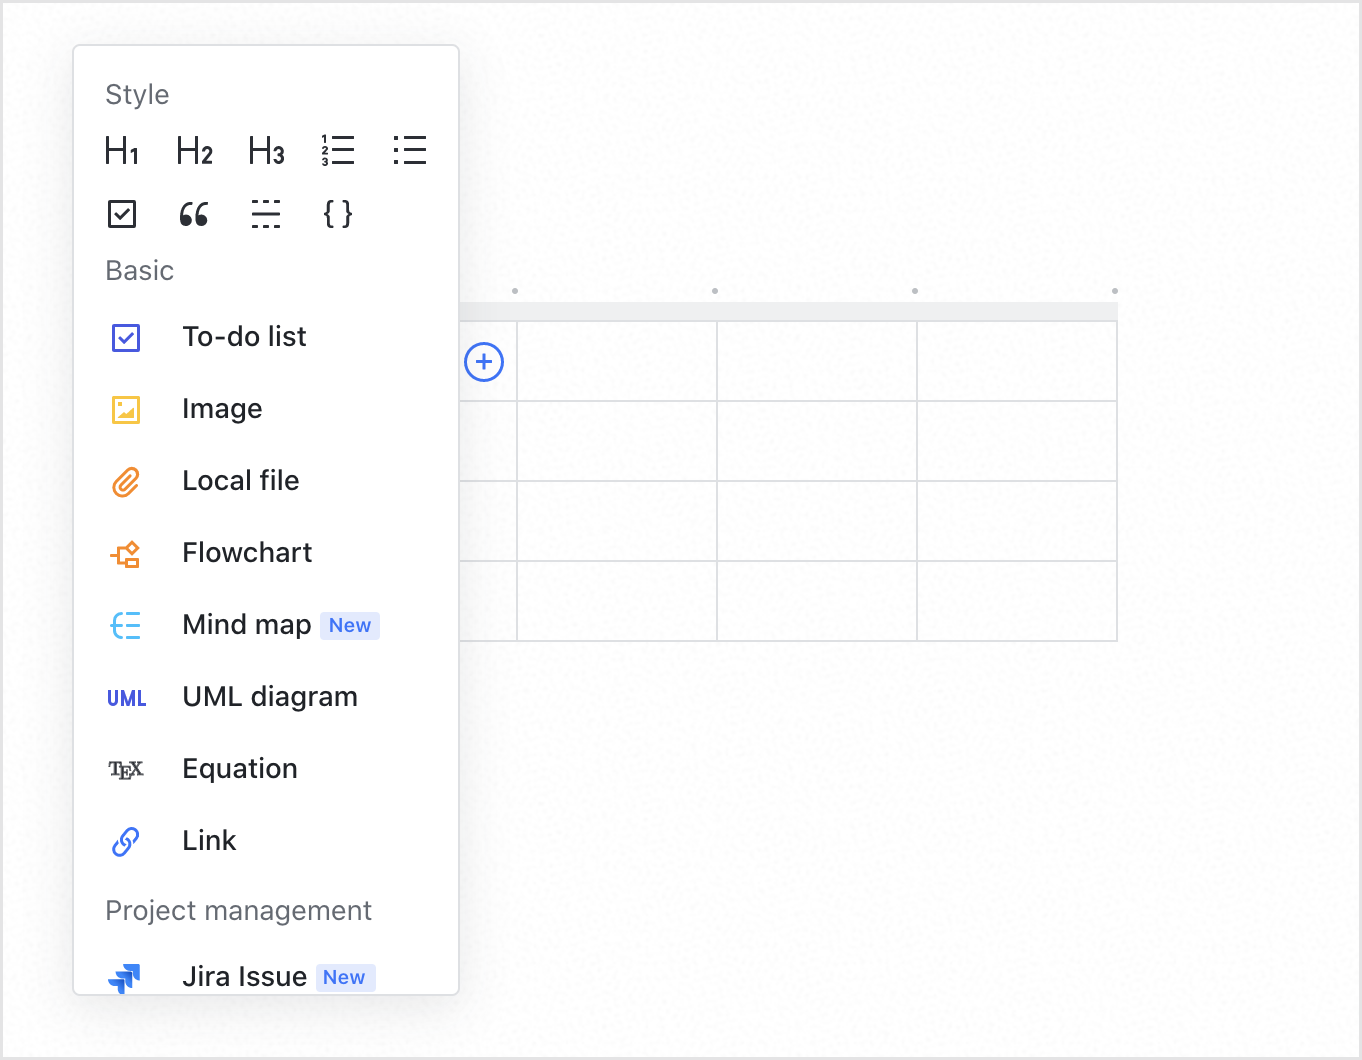This screenshot has width=1362, height=1060.
Task: Insert a numbered list
Action: click(338, 151)
